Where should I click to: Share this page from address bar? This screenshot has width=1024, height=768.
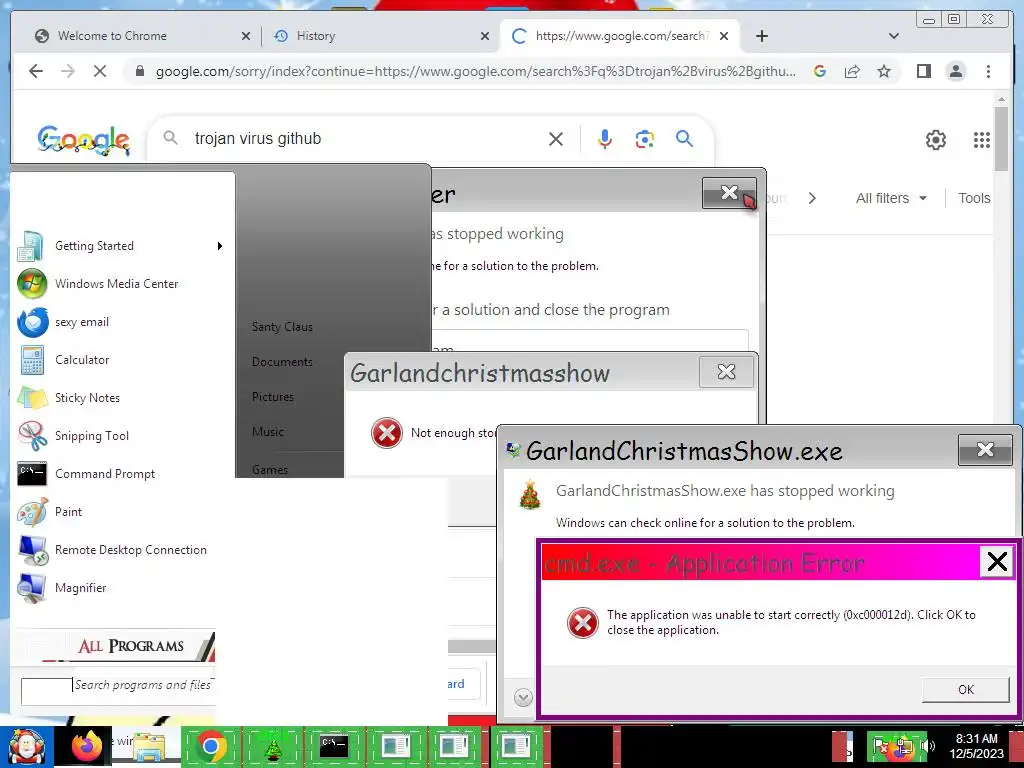852,71
